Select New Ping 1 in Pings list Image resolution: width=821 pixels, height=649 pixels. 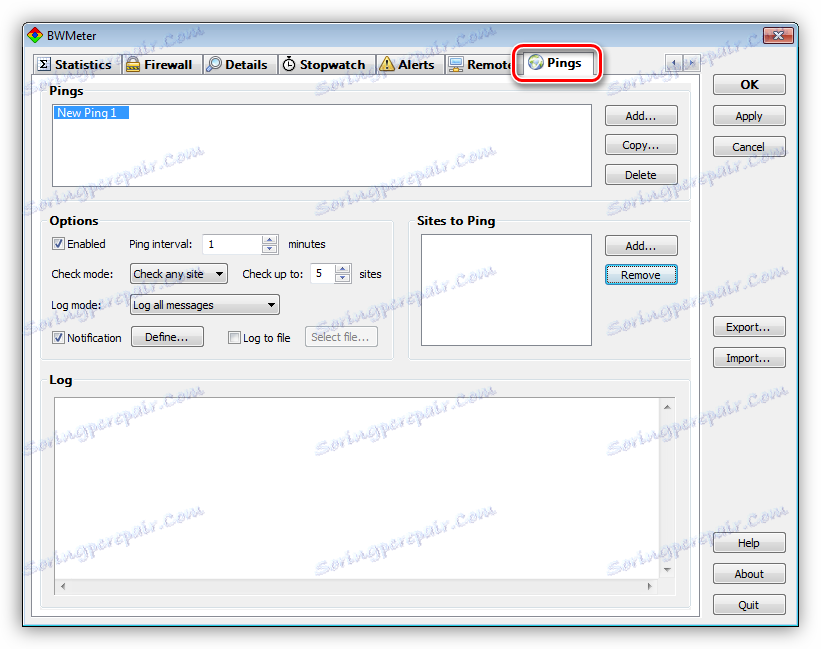point(91,113)
